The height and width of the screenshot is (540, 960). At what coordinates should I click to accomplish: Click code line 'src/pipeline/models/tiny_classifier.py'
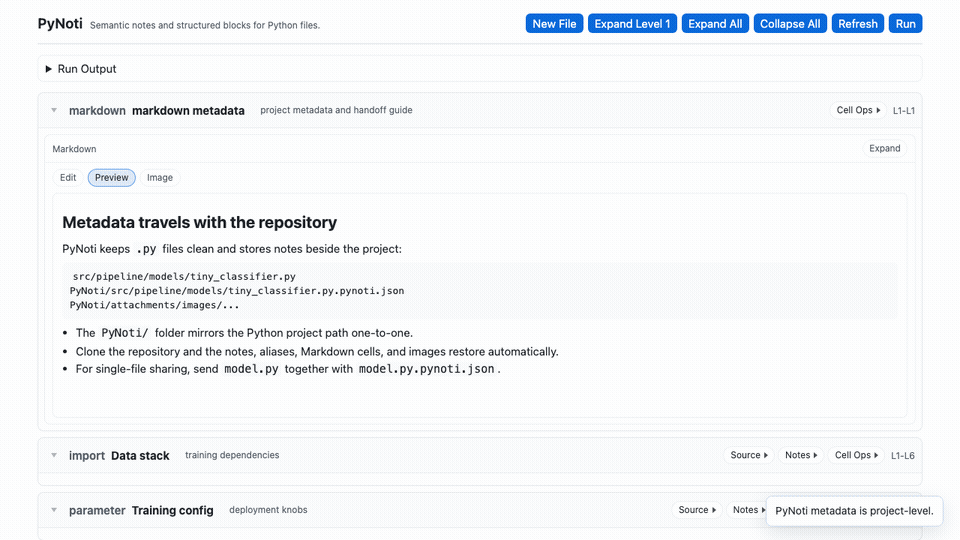[184, 277]
